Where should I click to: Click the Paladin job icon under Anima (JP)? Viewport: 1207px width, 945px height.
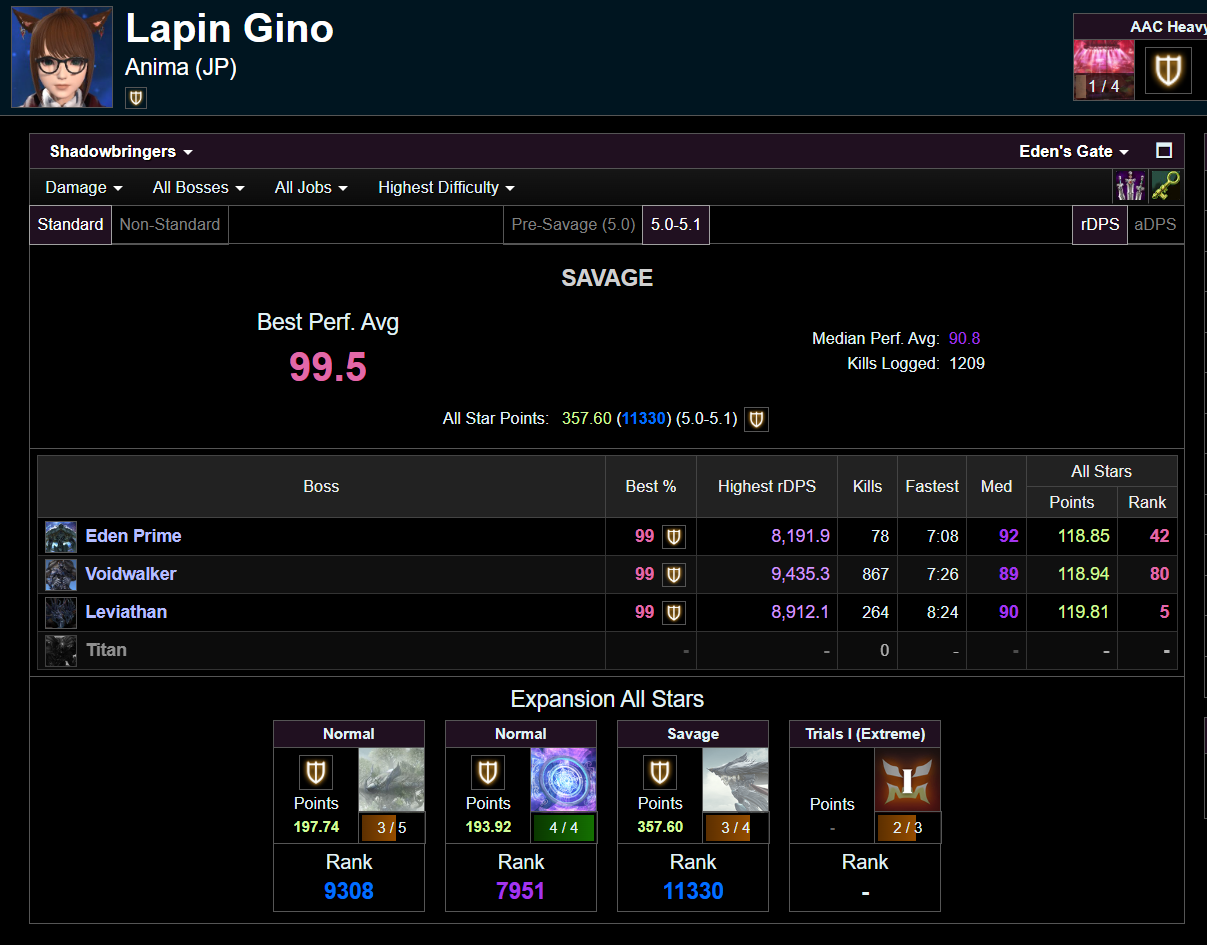tap(136, 97)
